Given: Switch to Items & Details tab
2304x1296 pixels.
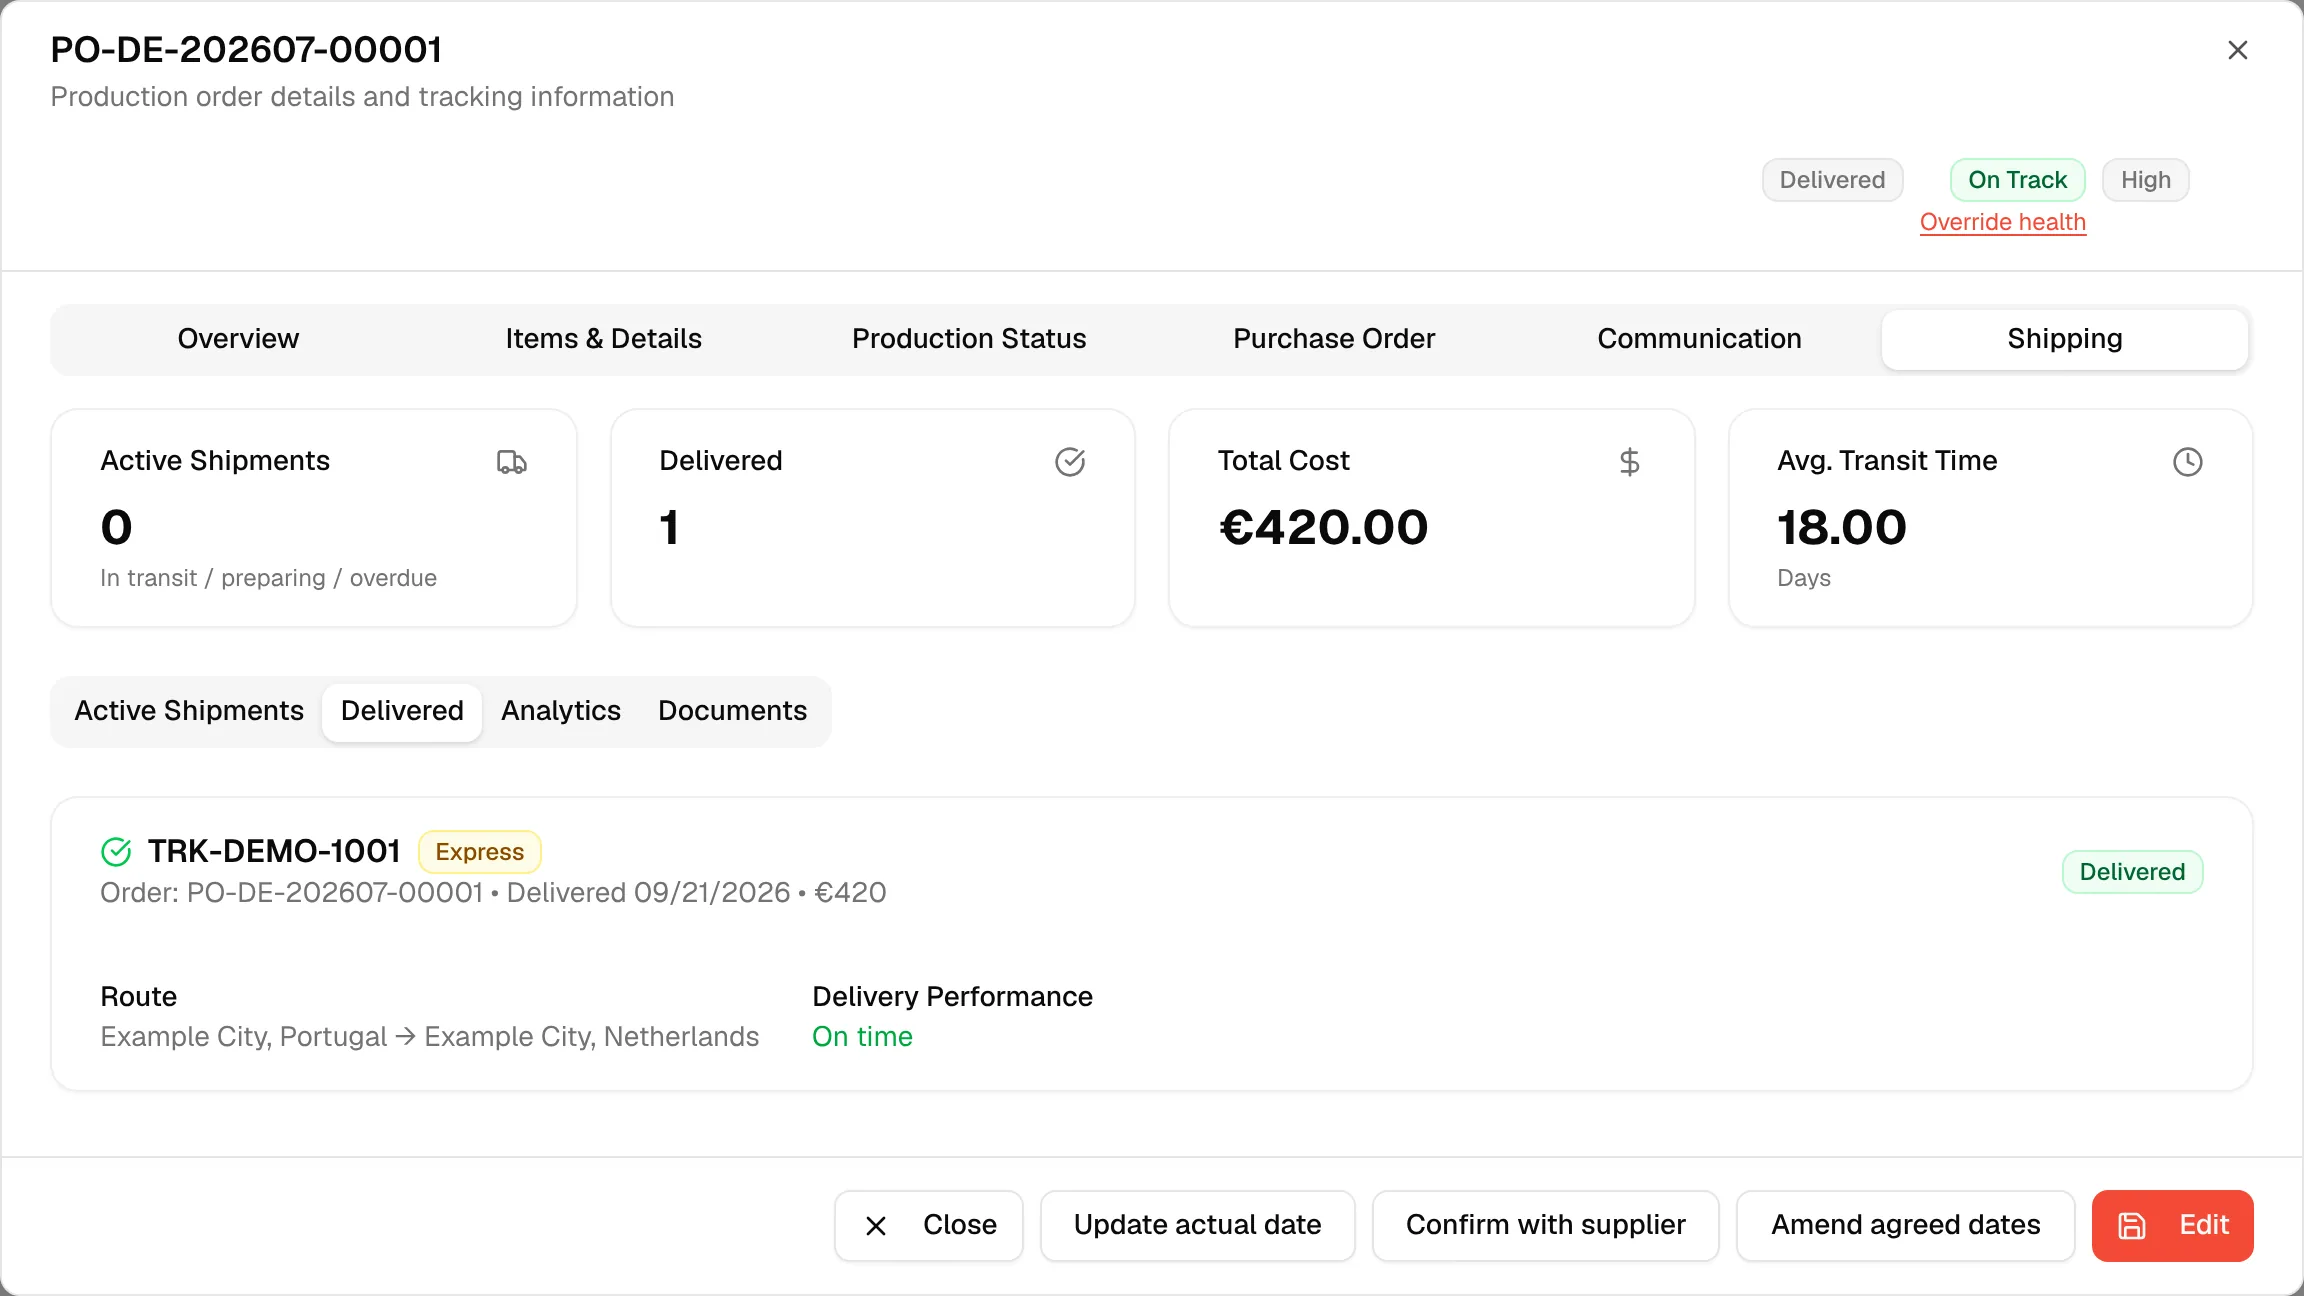Looking at the screenshot, I should pyautogui.click(x=603, y=339).
